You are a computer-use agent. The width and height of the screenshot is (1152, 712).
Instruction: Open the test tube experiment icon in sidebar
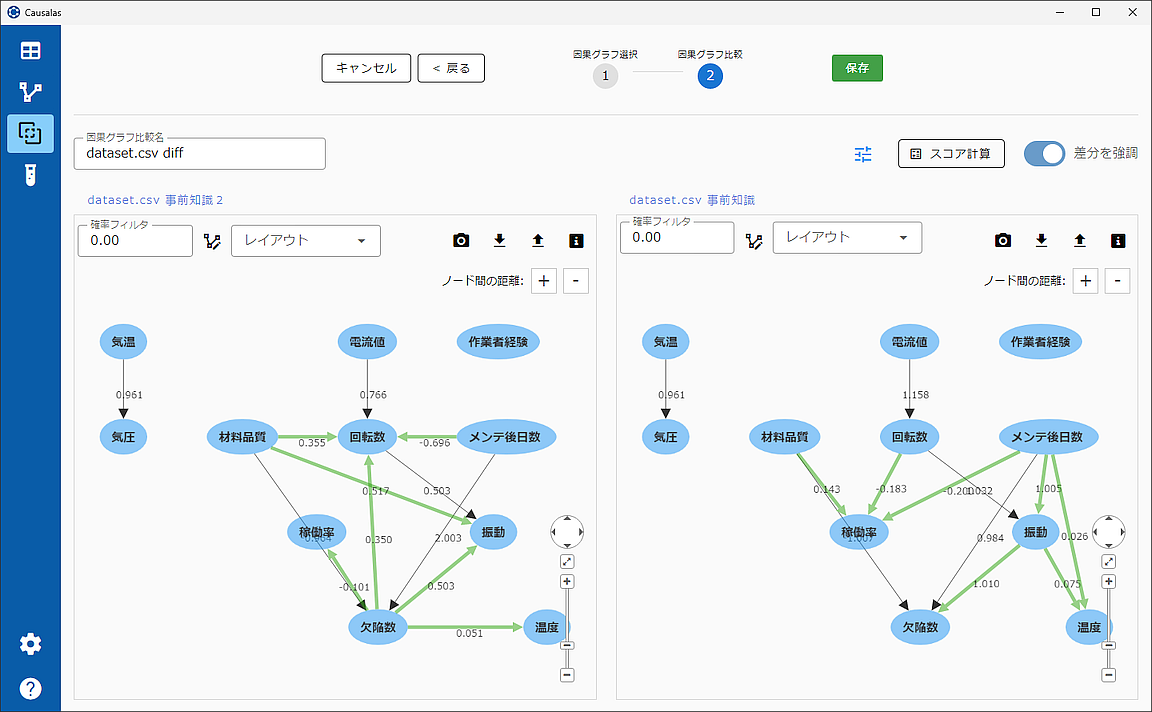click(x=30, y=176)
